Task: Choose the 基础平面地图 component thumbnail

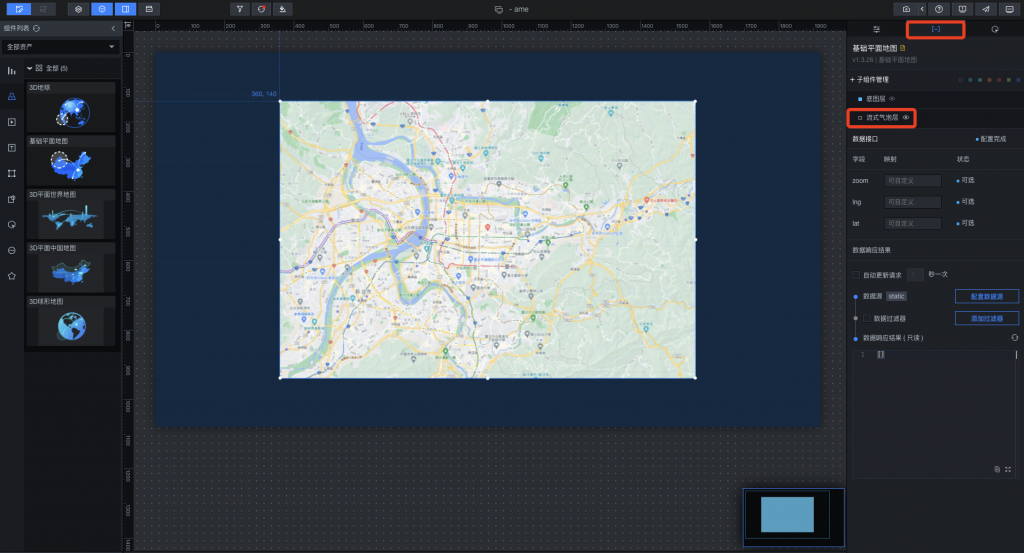Action: (x=71, y=161)
